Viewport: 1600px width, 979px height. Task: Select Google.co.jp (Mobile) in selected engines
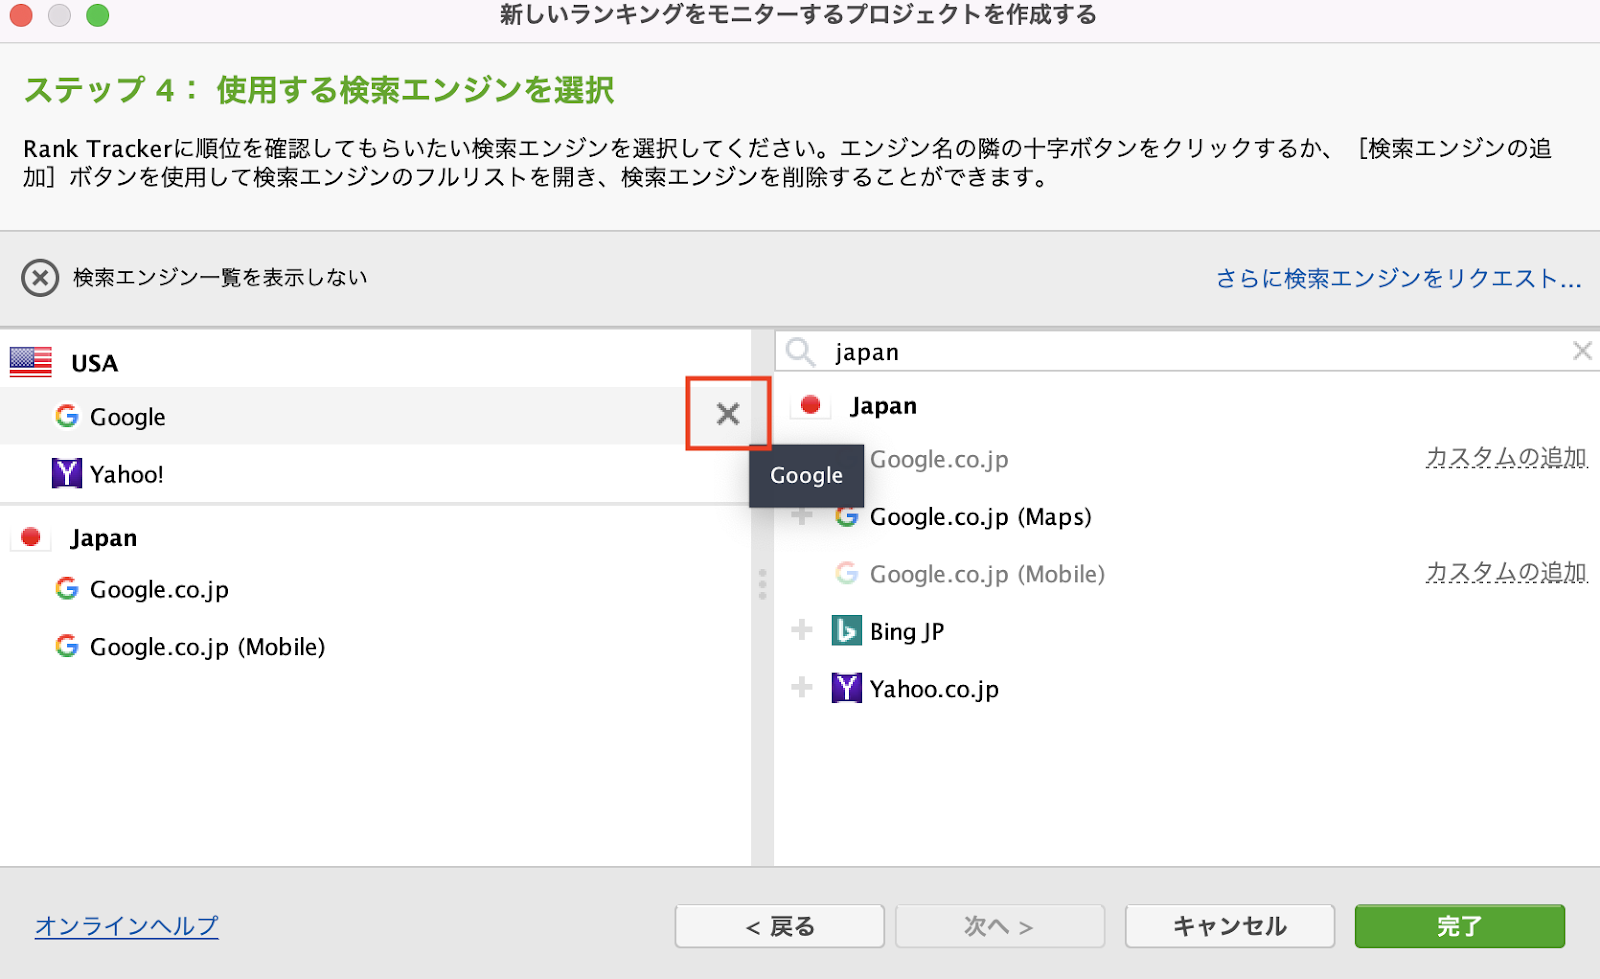[x=375, y=646]
